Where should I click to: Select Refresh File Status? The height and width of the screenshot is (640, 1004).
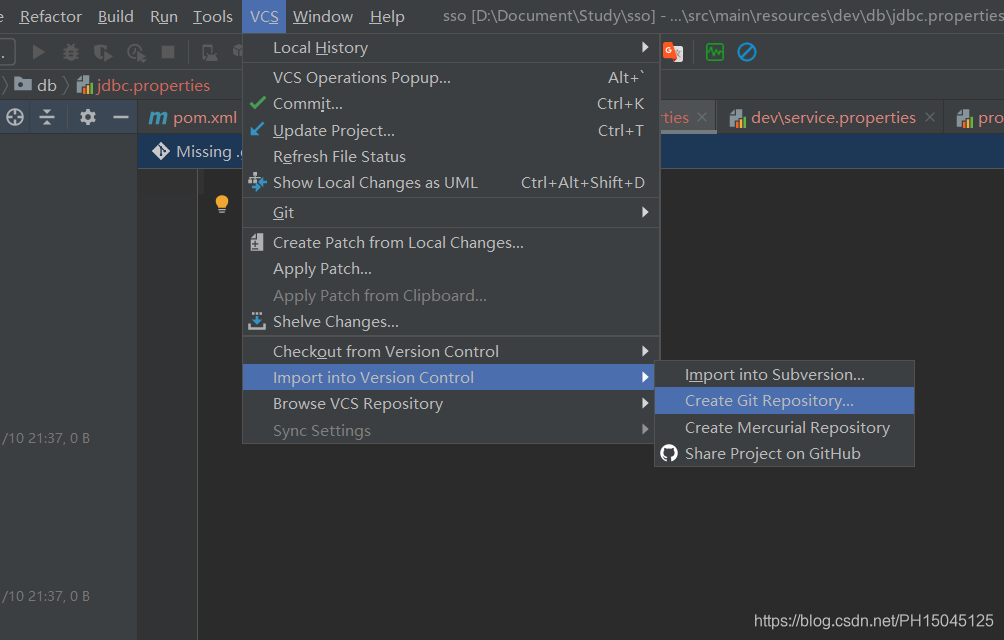click(451, 157)
